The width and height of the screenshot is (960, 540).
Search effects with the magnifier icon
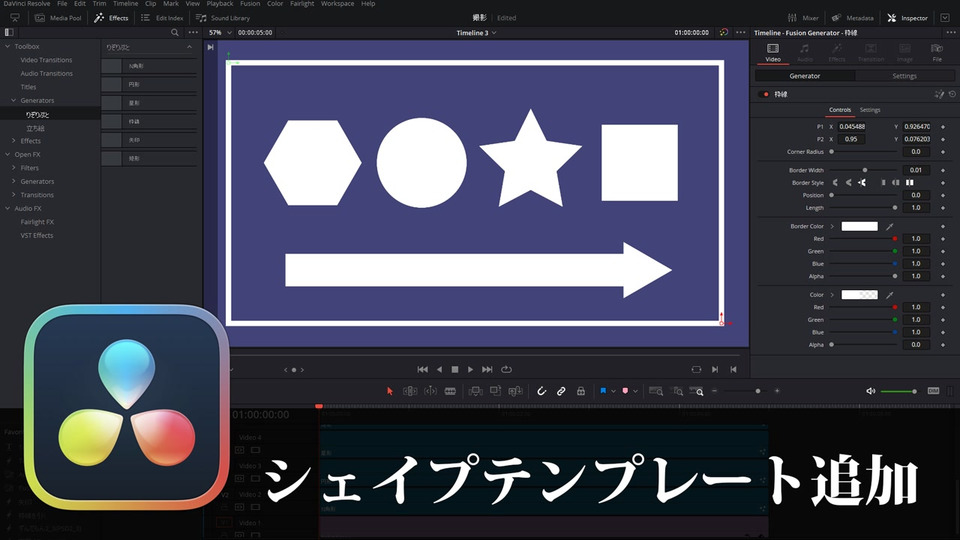pyautogui.click(x=174, y=32)
